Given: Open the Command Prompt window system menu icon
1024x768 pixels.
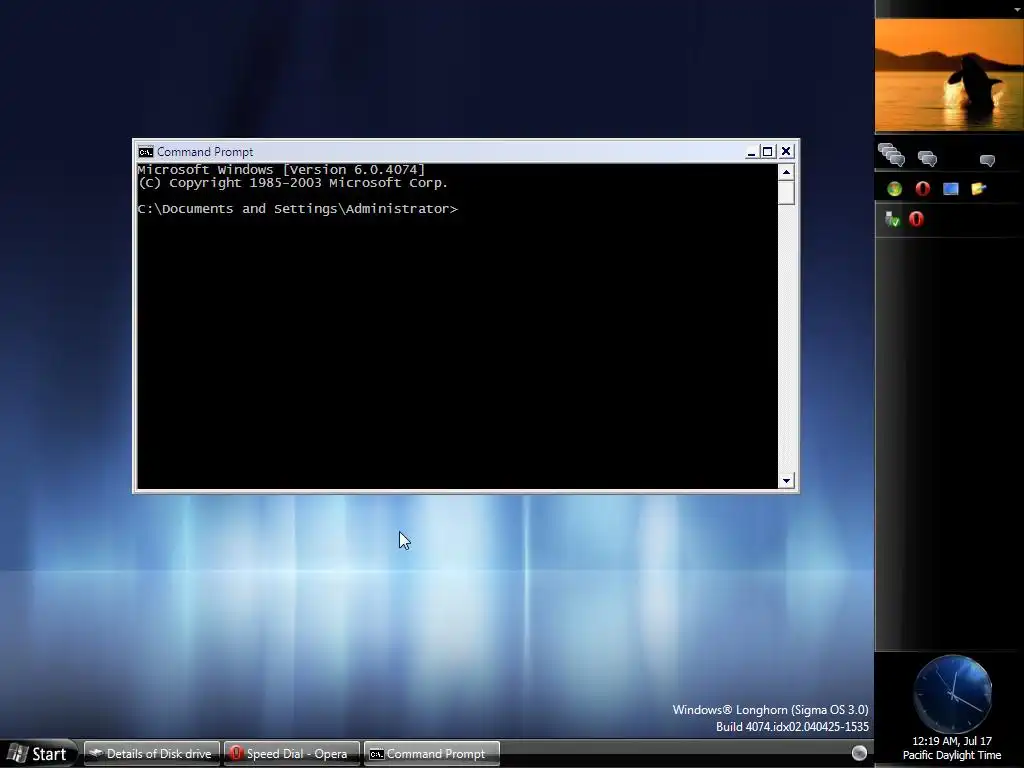Looking at the screenshot, I should (x=146, y=152).
